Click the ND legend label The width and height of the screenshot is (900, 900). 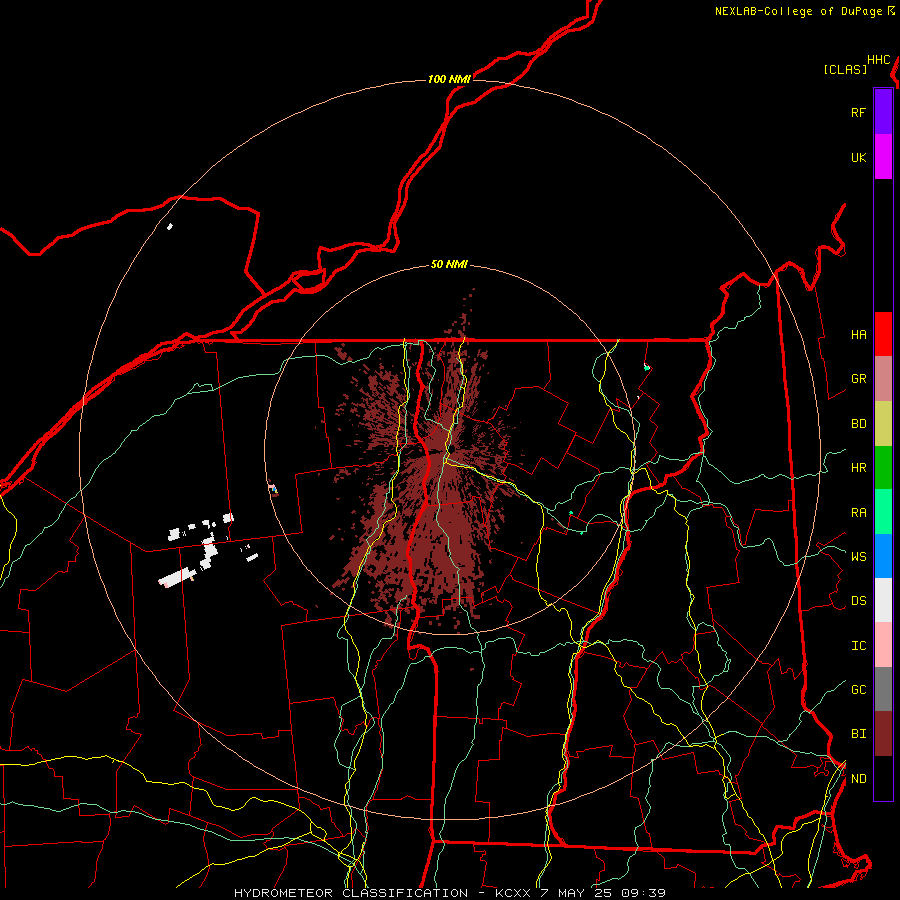tap(858, 778)
